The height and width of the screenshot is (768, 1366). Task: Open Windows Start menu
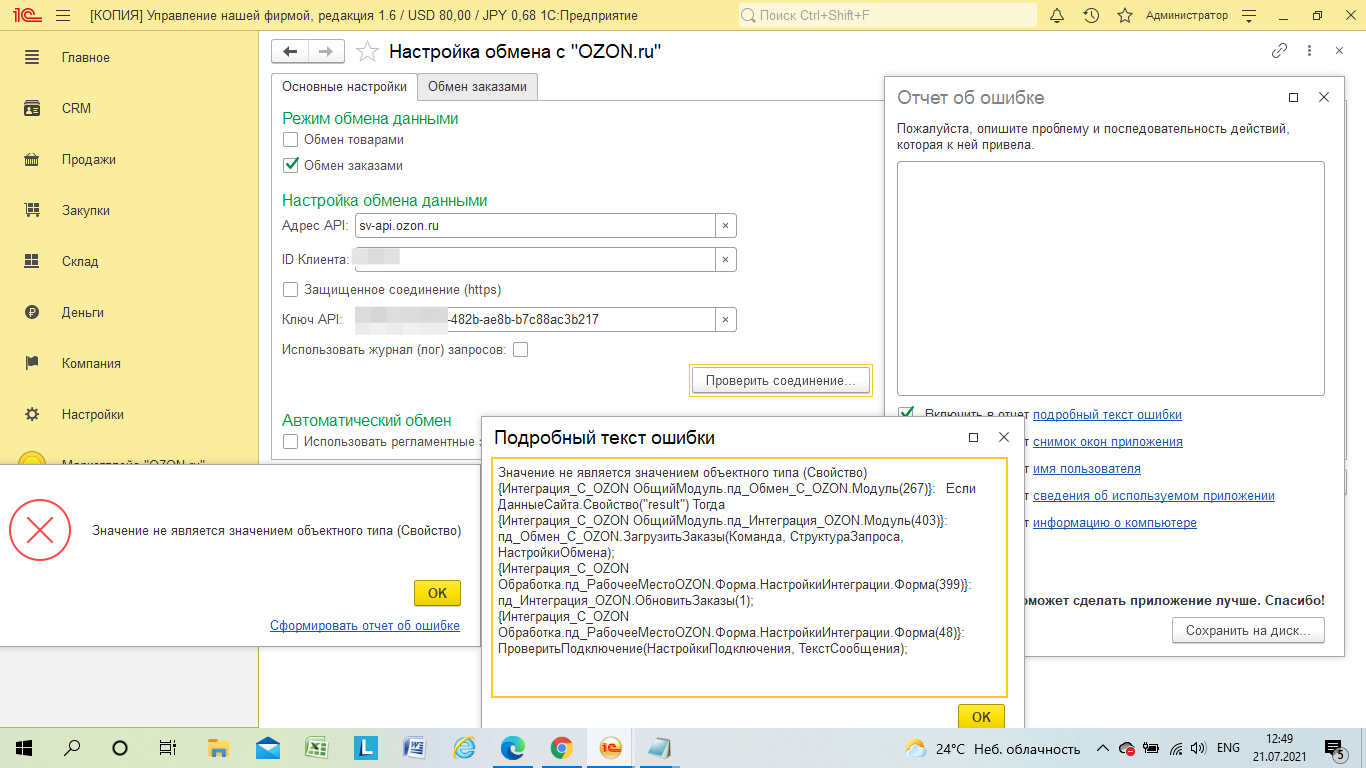(x=23, y=748)
